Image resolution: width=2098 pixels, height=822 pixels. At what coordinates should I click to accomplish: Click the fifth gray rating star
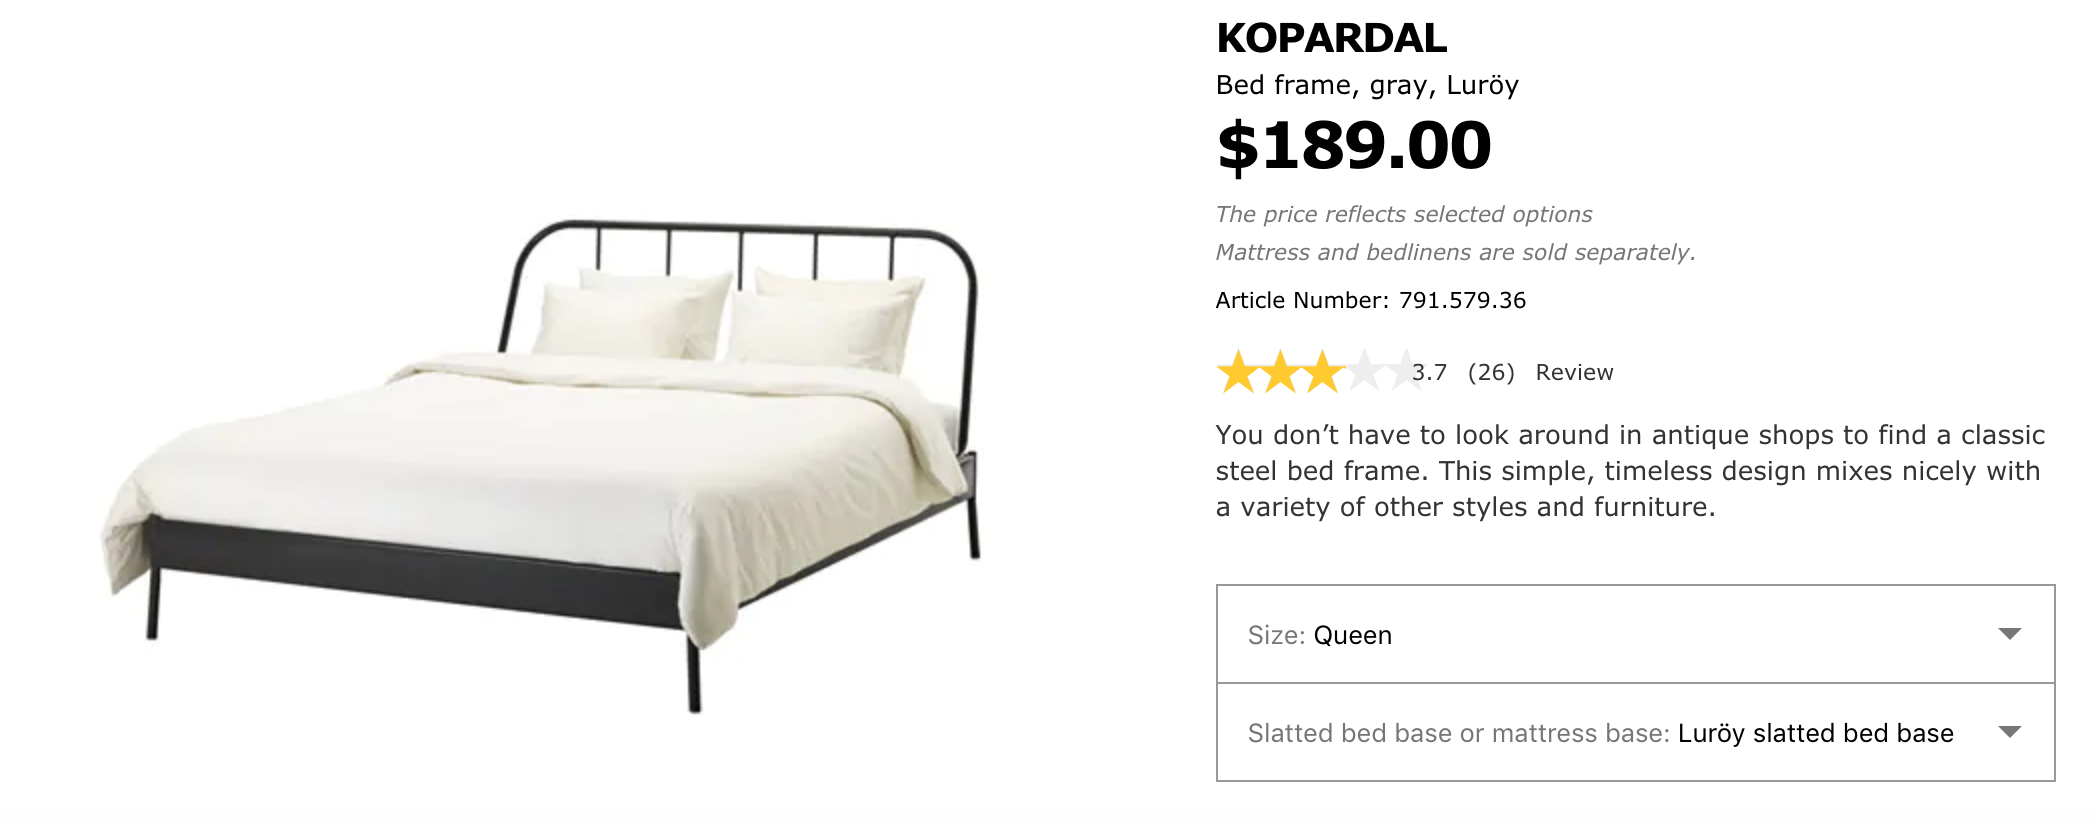pyautogui.click(x=1404, y=372)
